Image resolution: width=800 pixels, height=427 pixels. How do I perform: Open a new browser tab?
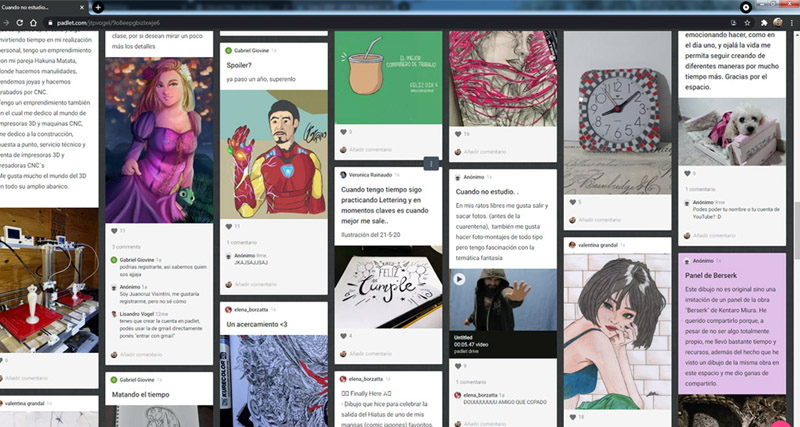pyautogui.click(x=98, y=8)
